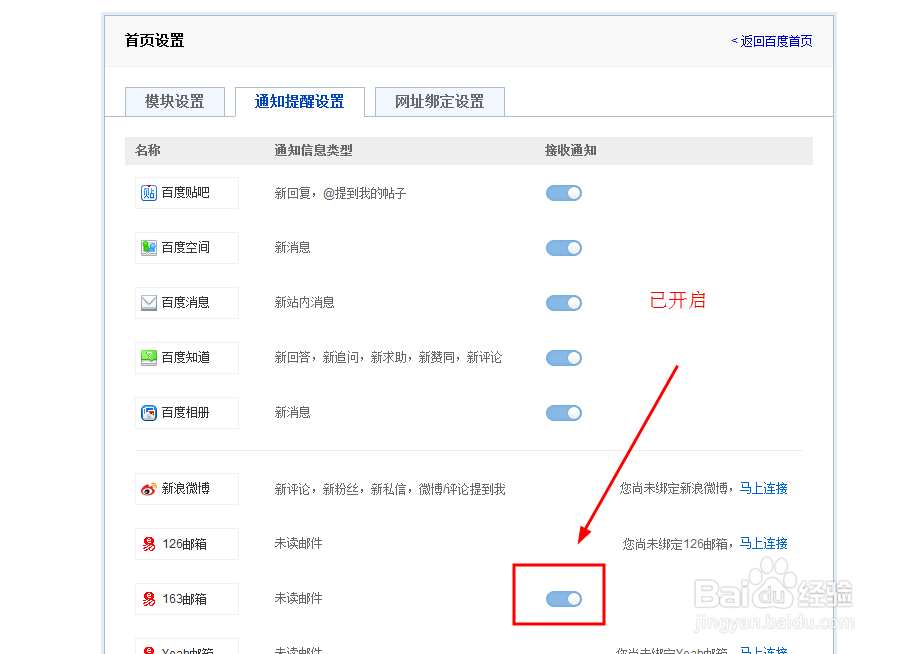Click the 百度空间 icon
The width and height of the screenshot is (905, 654).
point(149,248)
